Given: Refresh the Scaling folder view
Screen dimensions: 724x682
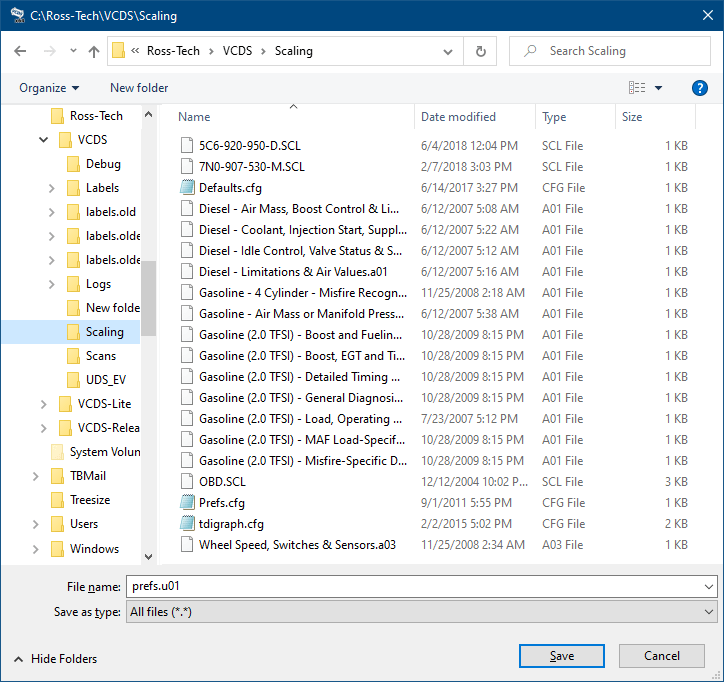Looking at the screenshot, I should pos(480,51).
